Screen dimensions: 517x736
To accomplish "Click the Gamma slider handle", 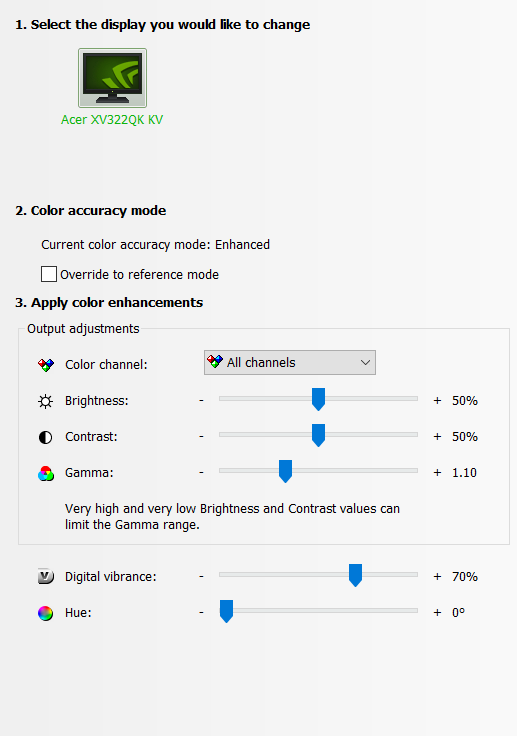I will point(286,471).
